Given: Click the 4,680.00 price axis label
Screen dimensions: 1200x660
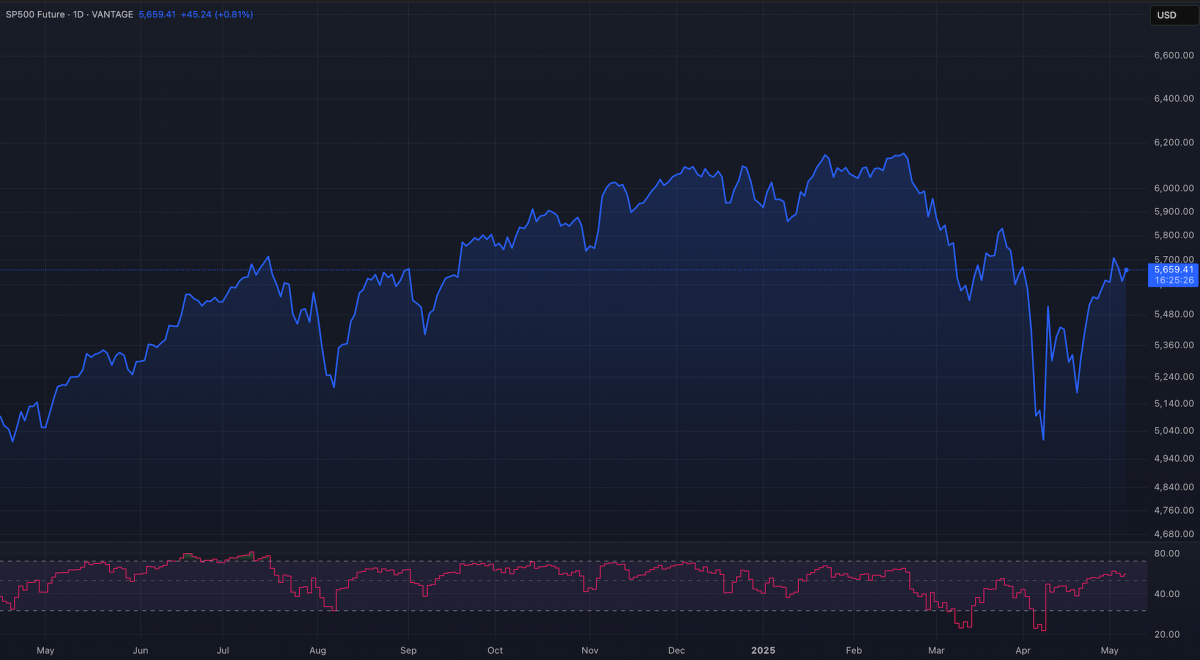Looking at the screenshot, I should tap(1174, 535).
